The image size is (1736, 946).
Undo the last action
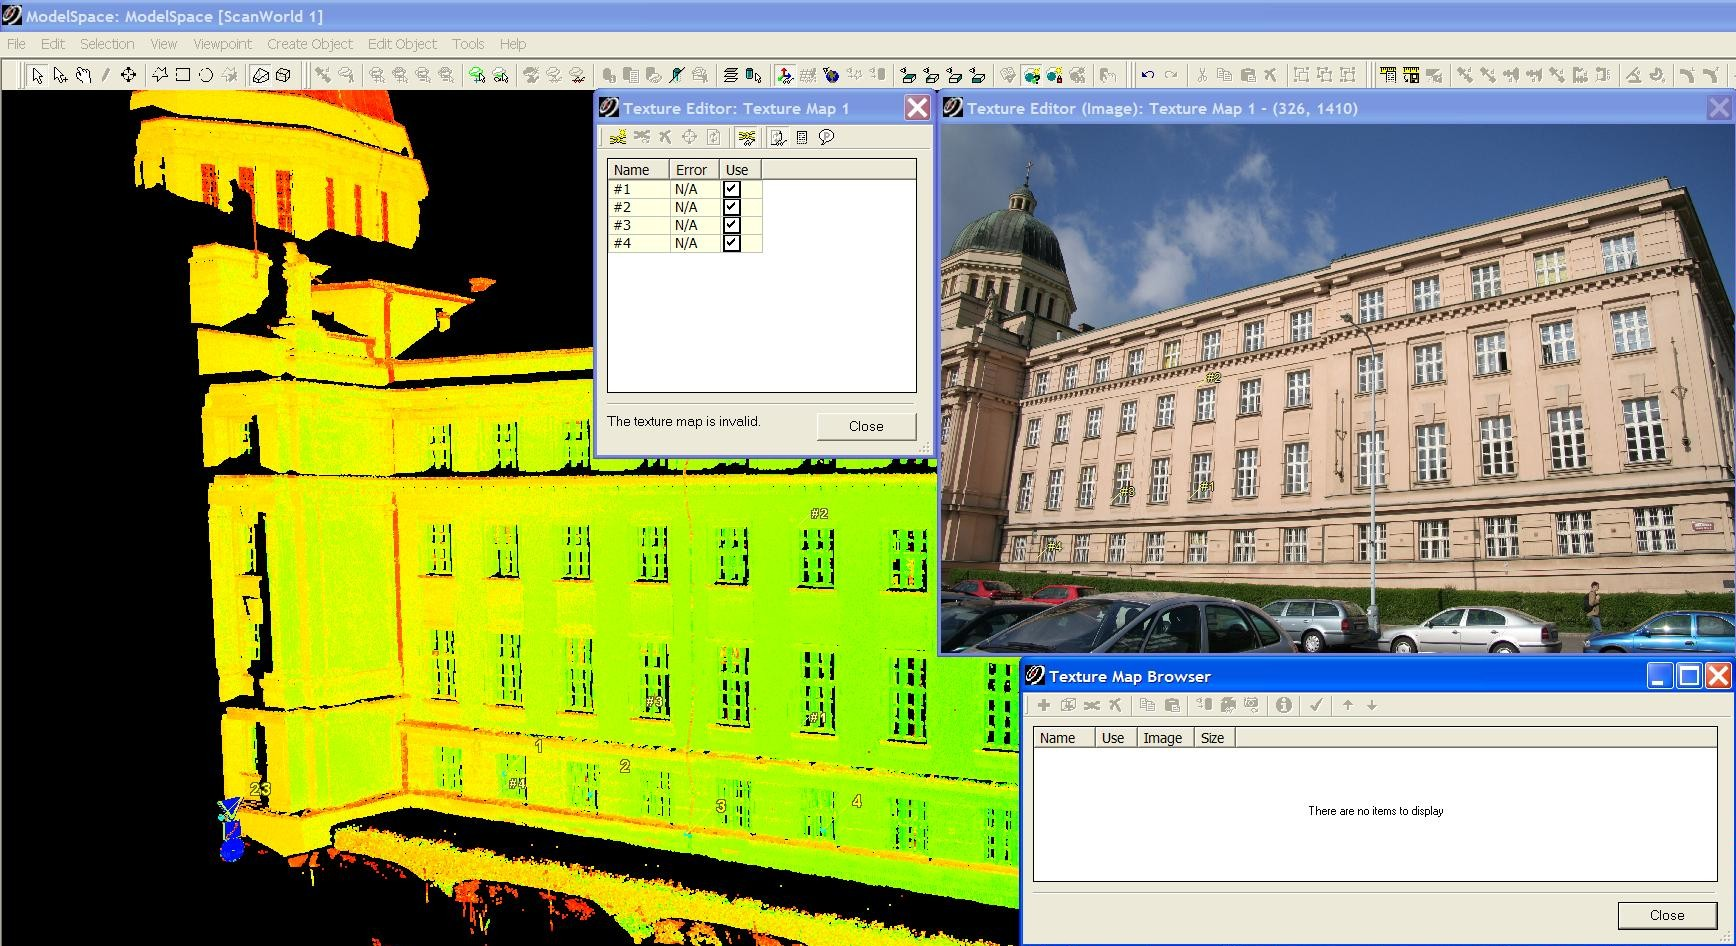1147,75
